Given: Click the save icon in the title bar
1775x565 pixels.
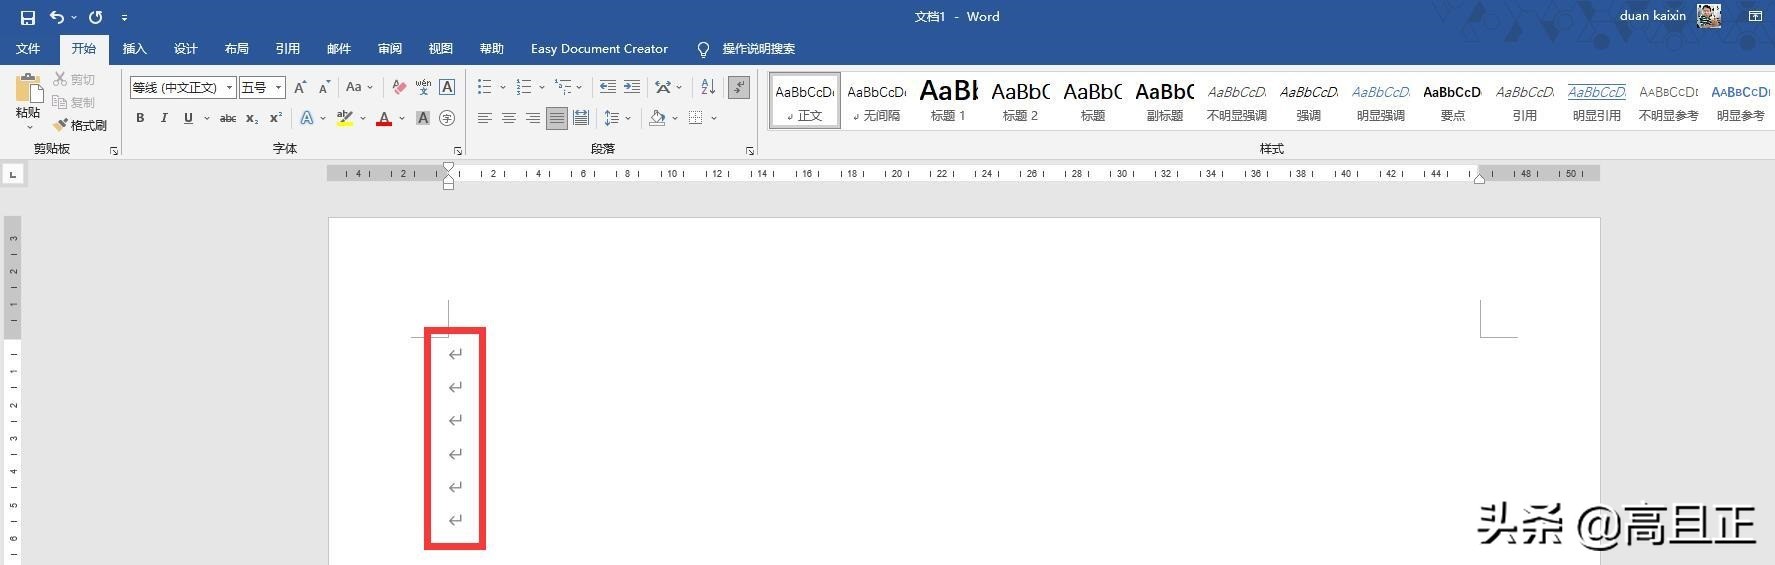Looking at the screenshot, I should [x=28, y=17].
